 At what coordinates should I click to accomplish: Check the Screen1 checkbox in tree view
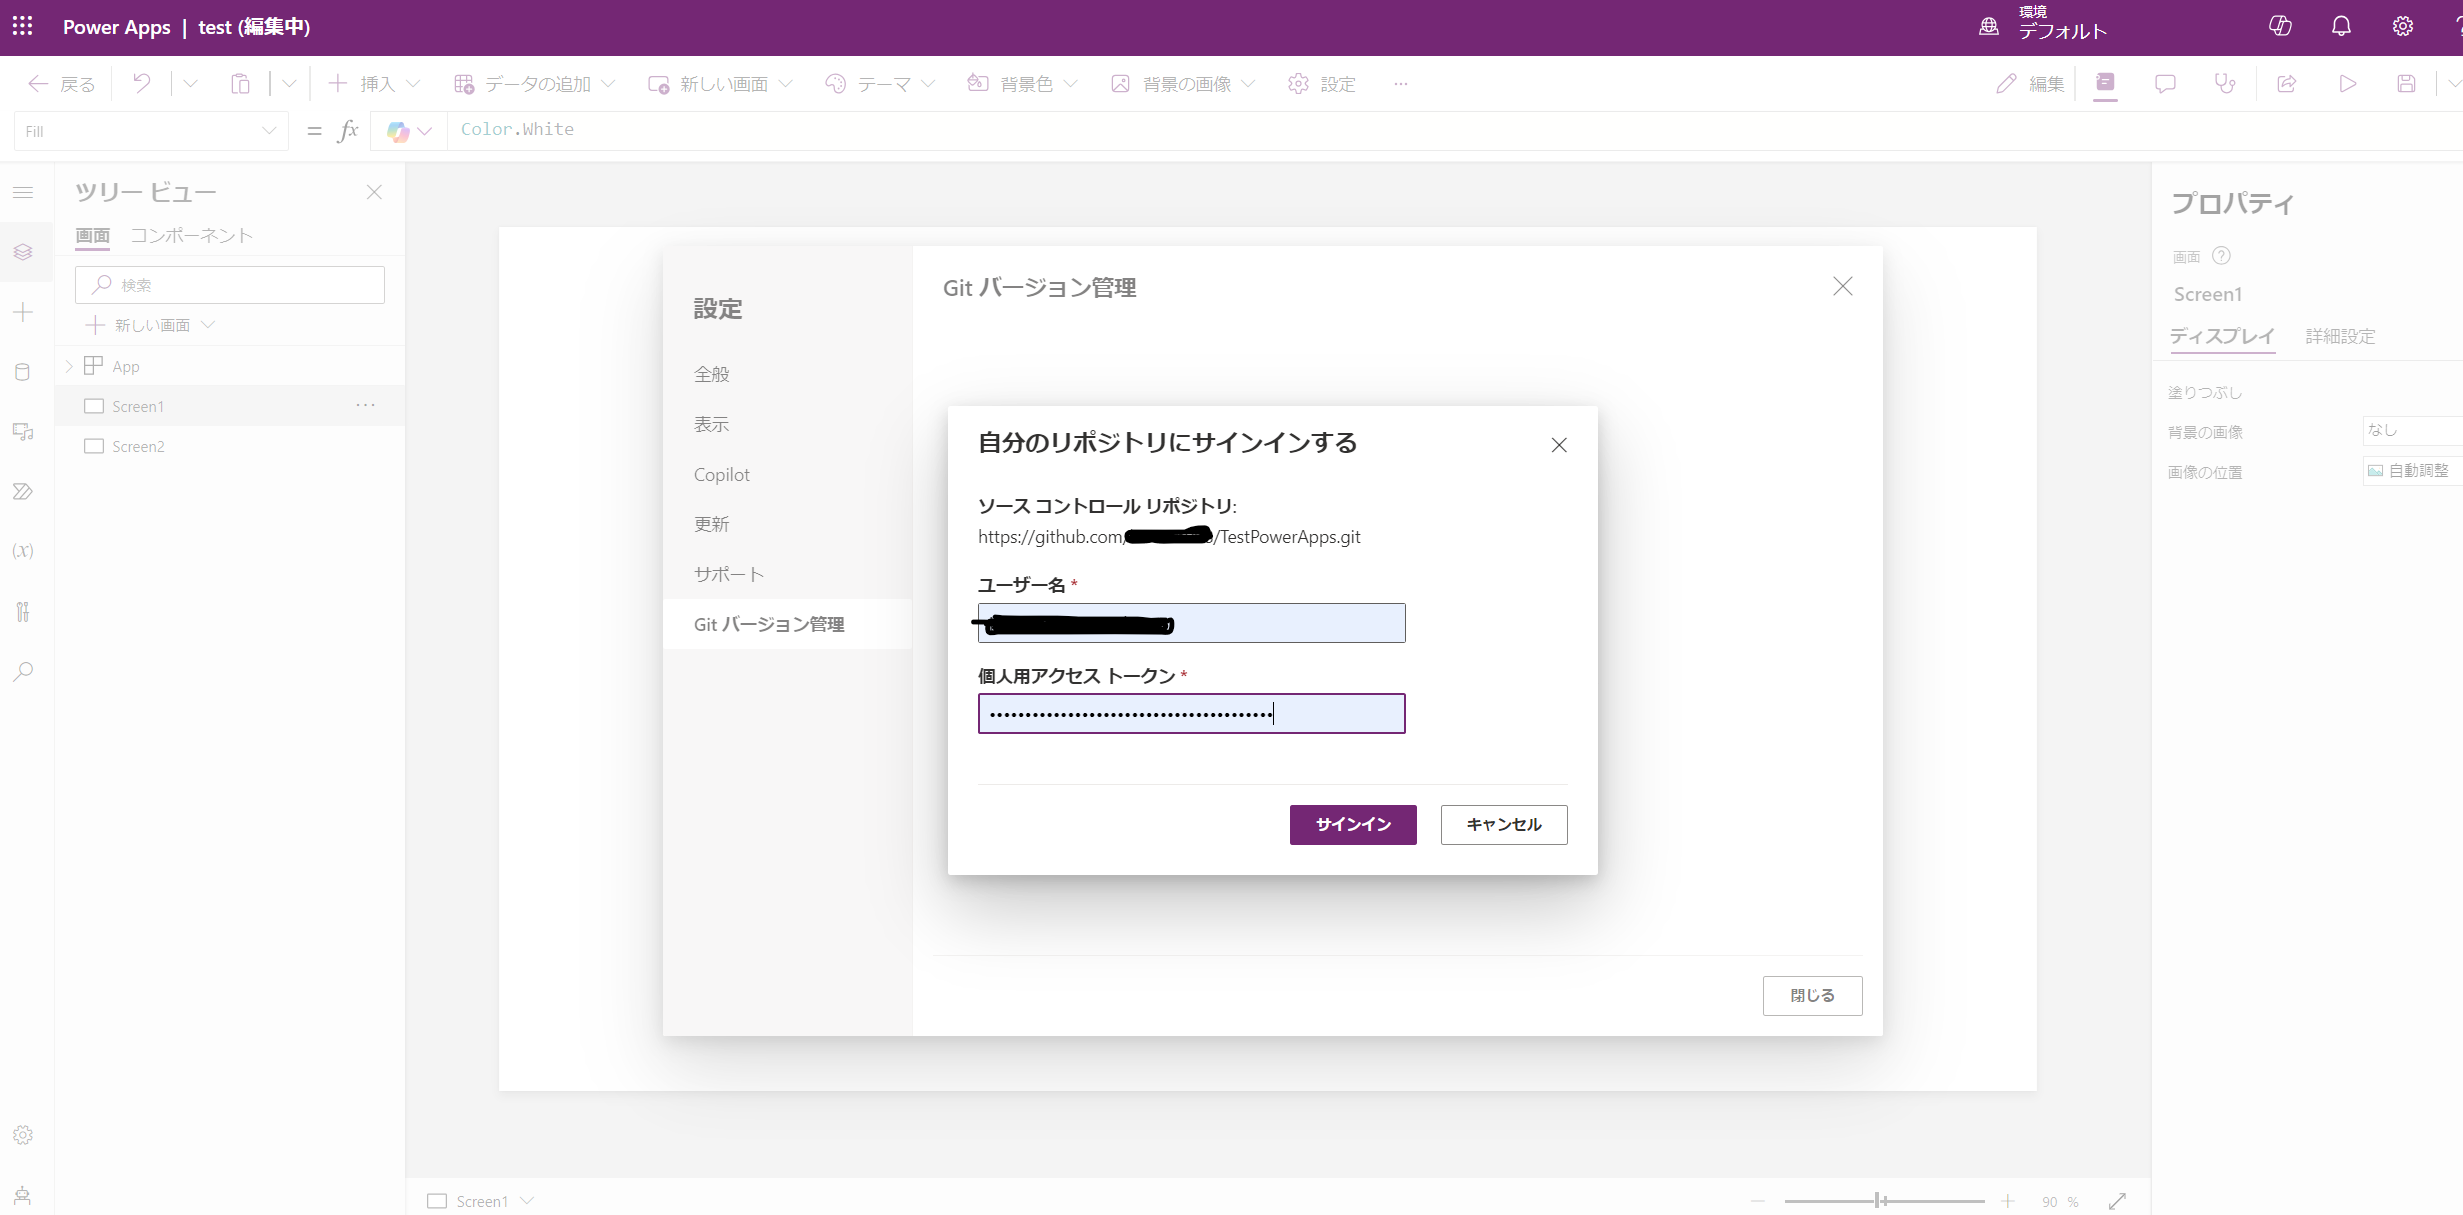click(x=94, y=405)
